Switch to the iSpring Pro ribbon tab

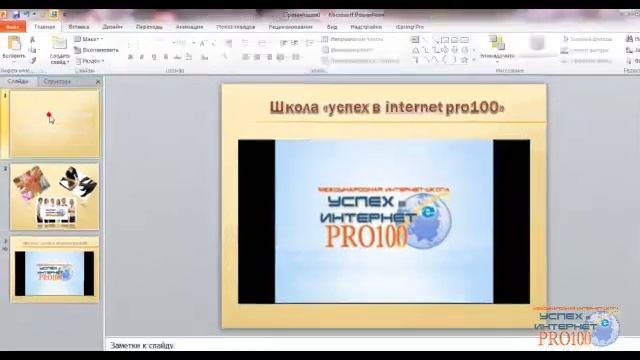click(x=410, y=27)
